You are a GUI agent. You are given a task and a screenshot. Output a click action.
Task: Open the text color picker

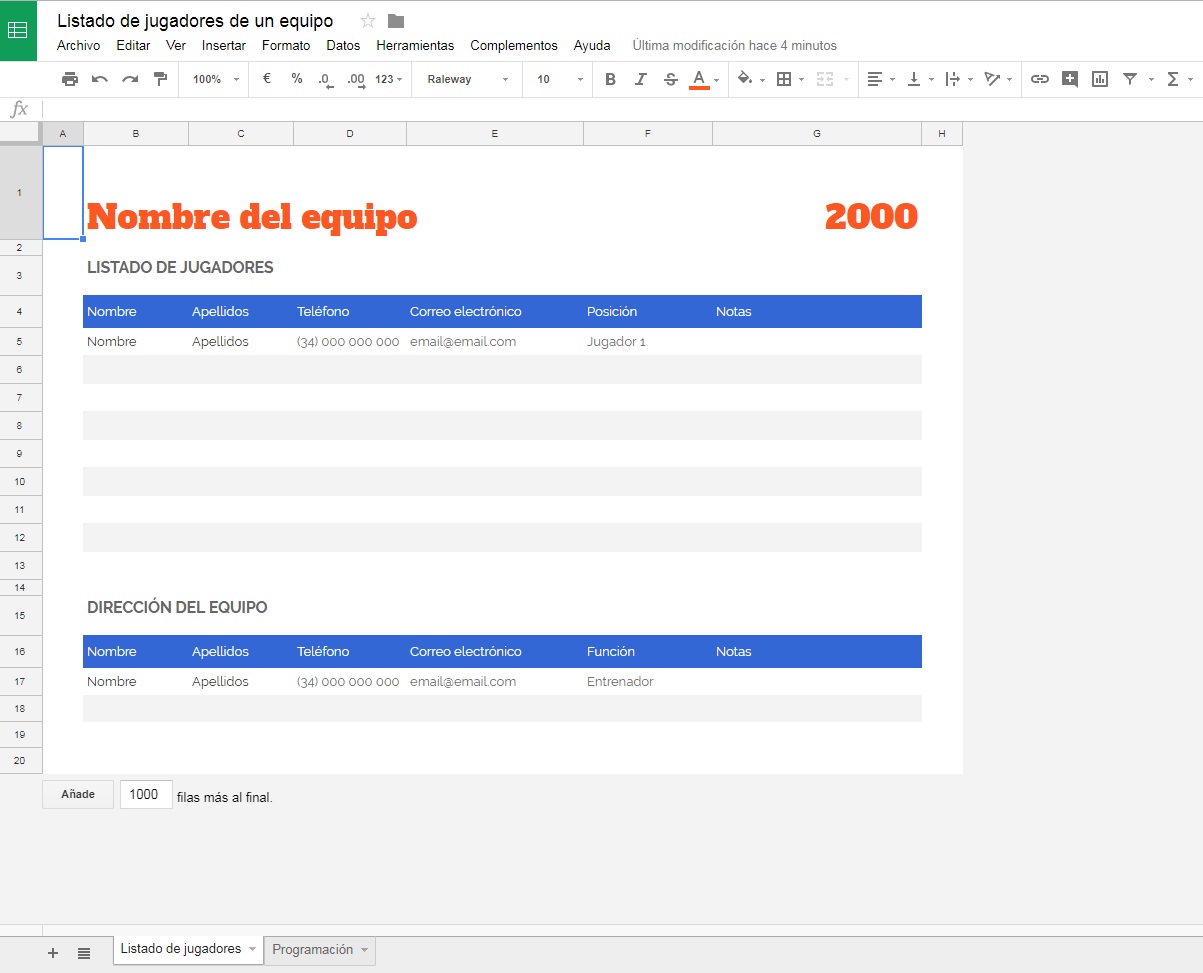coord(699,79)
